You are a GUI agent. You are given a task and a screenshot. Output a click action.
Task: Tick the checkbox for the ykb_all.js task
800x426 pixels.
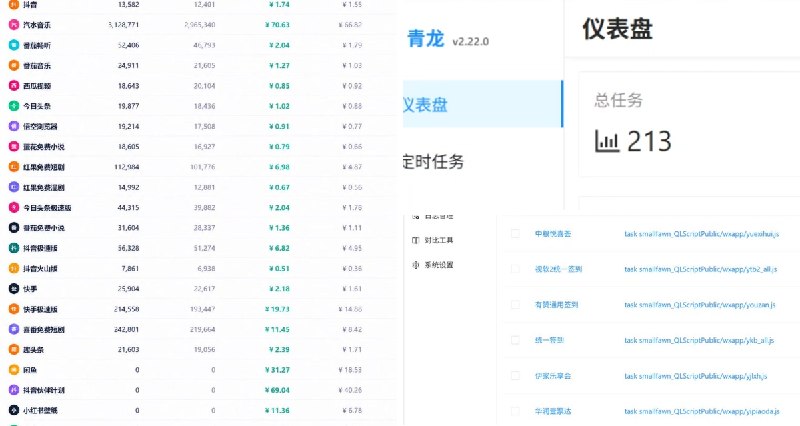515,340
